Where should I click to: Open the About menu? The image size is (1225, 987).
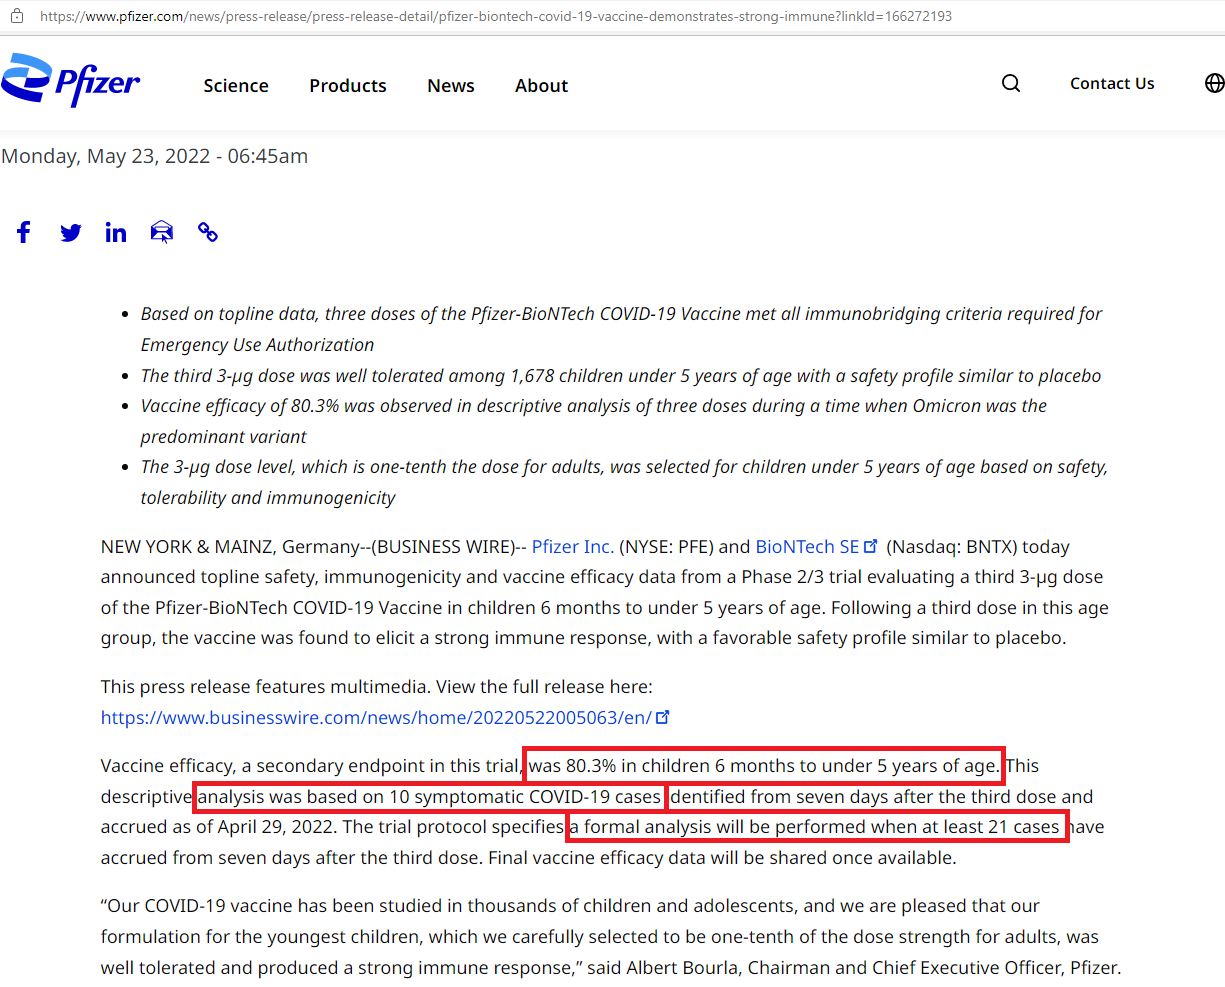541,86
